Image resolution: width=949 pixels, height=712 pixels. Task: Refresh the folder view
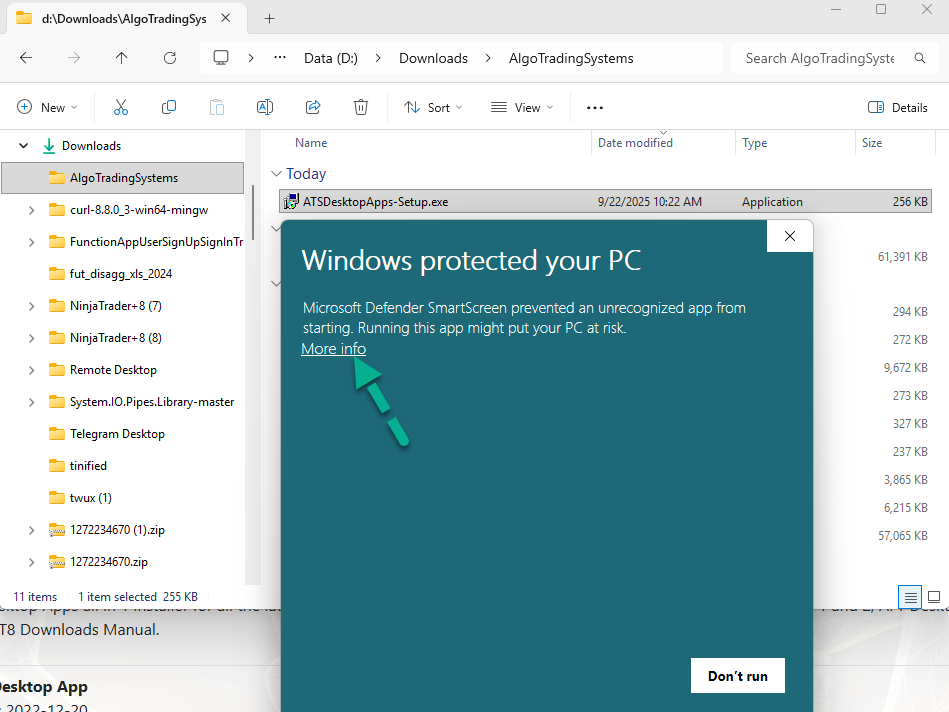coord(170,58)
